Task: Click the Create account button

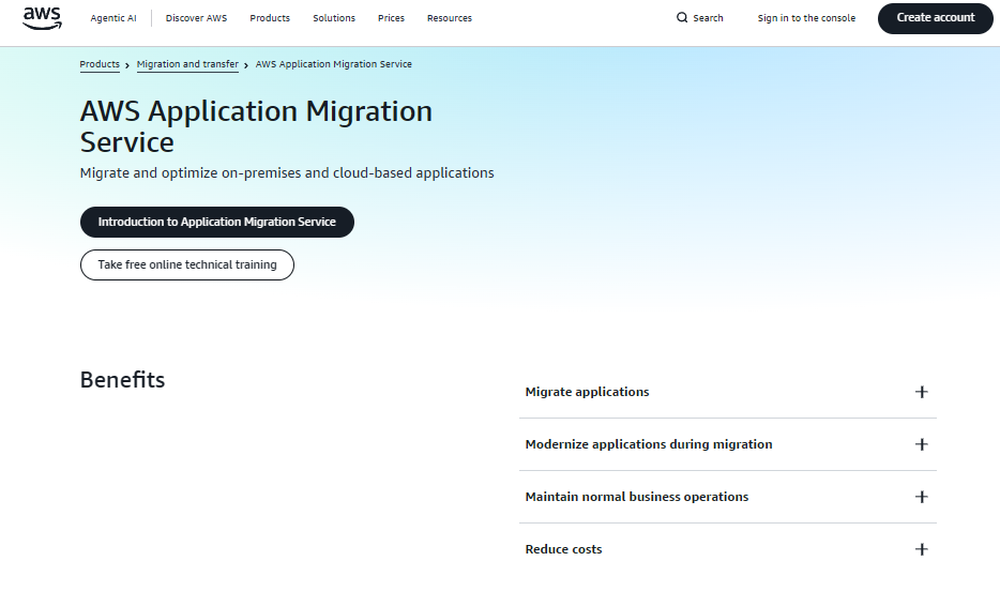Action: click(935, 18)
